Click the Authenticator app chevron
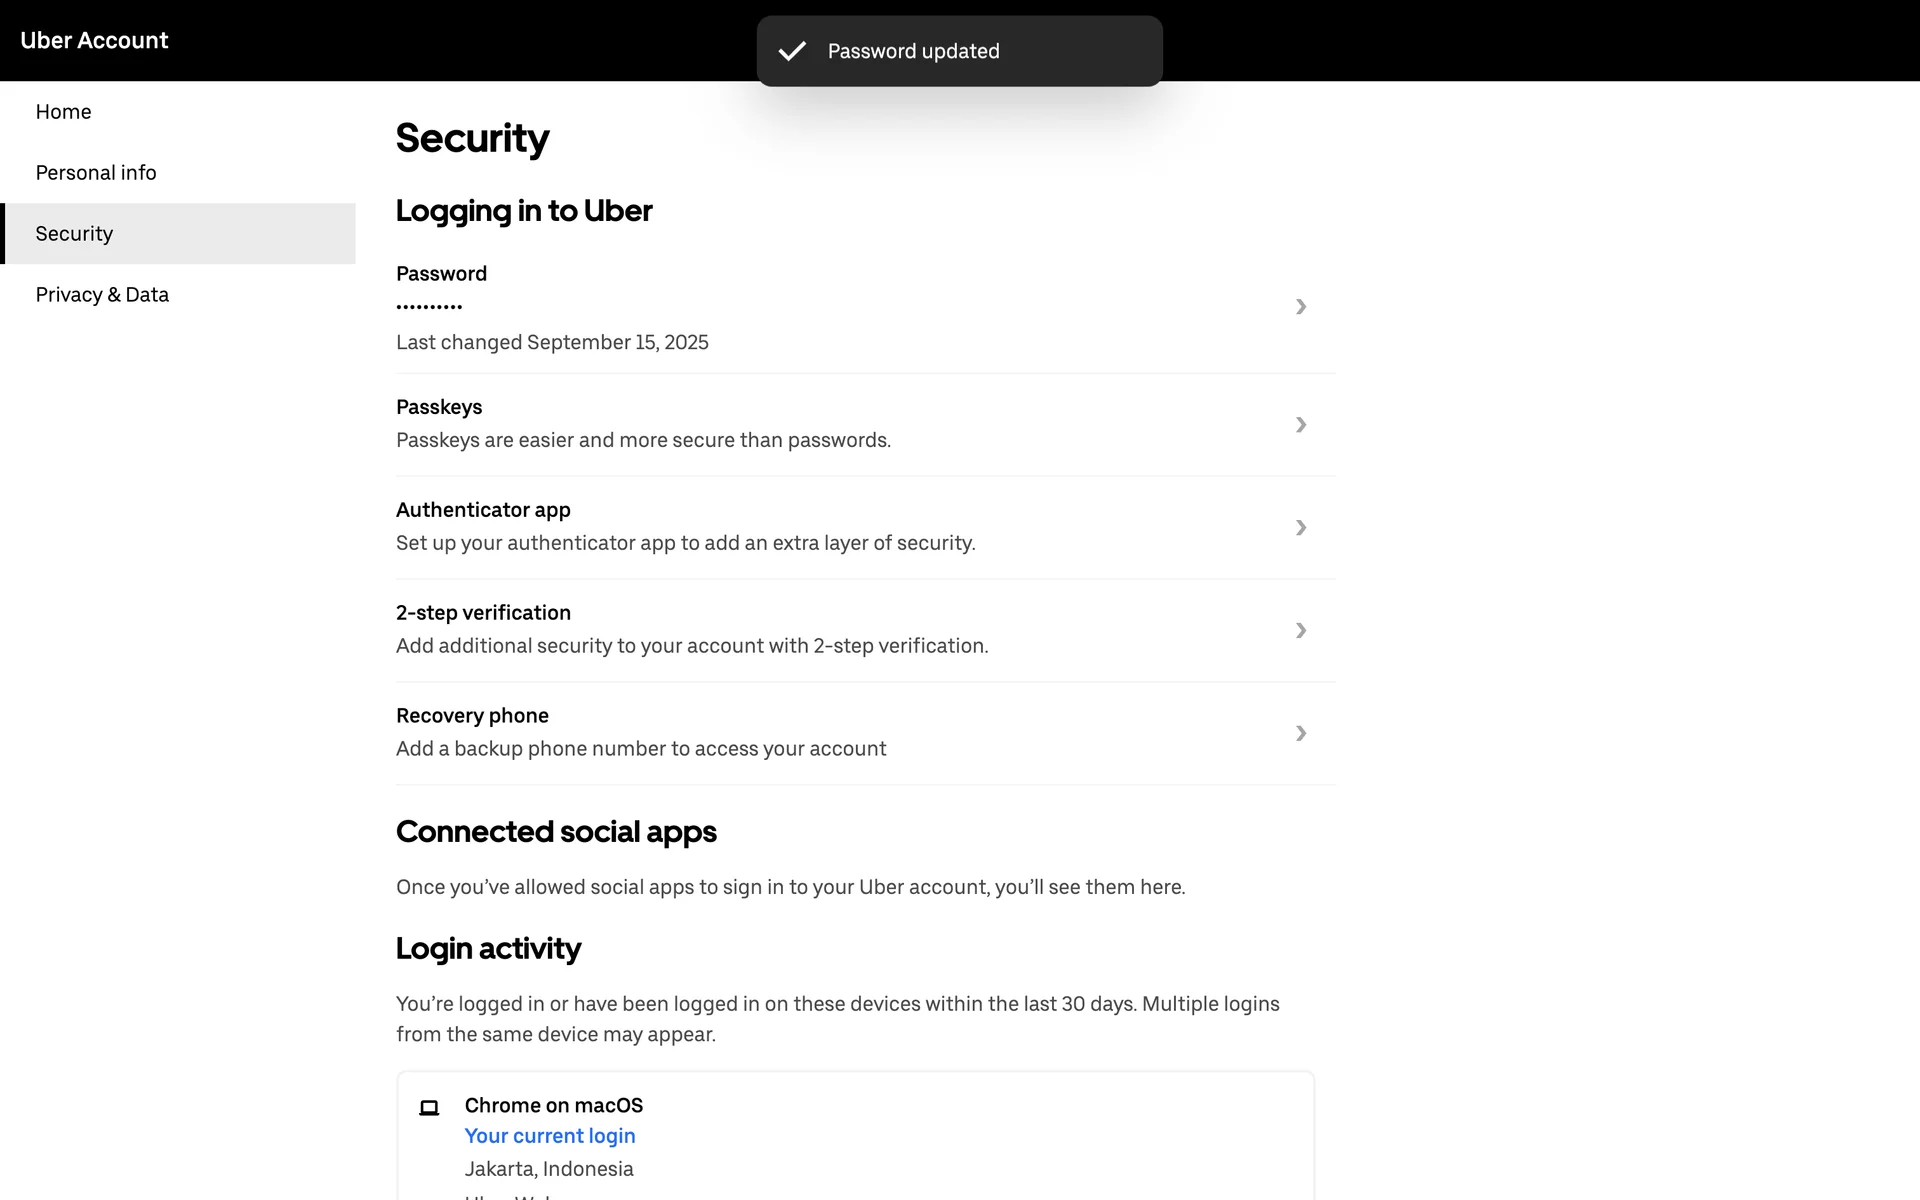1920x1200 pixels. point(1301,528)
